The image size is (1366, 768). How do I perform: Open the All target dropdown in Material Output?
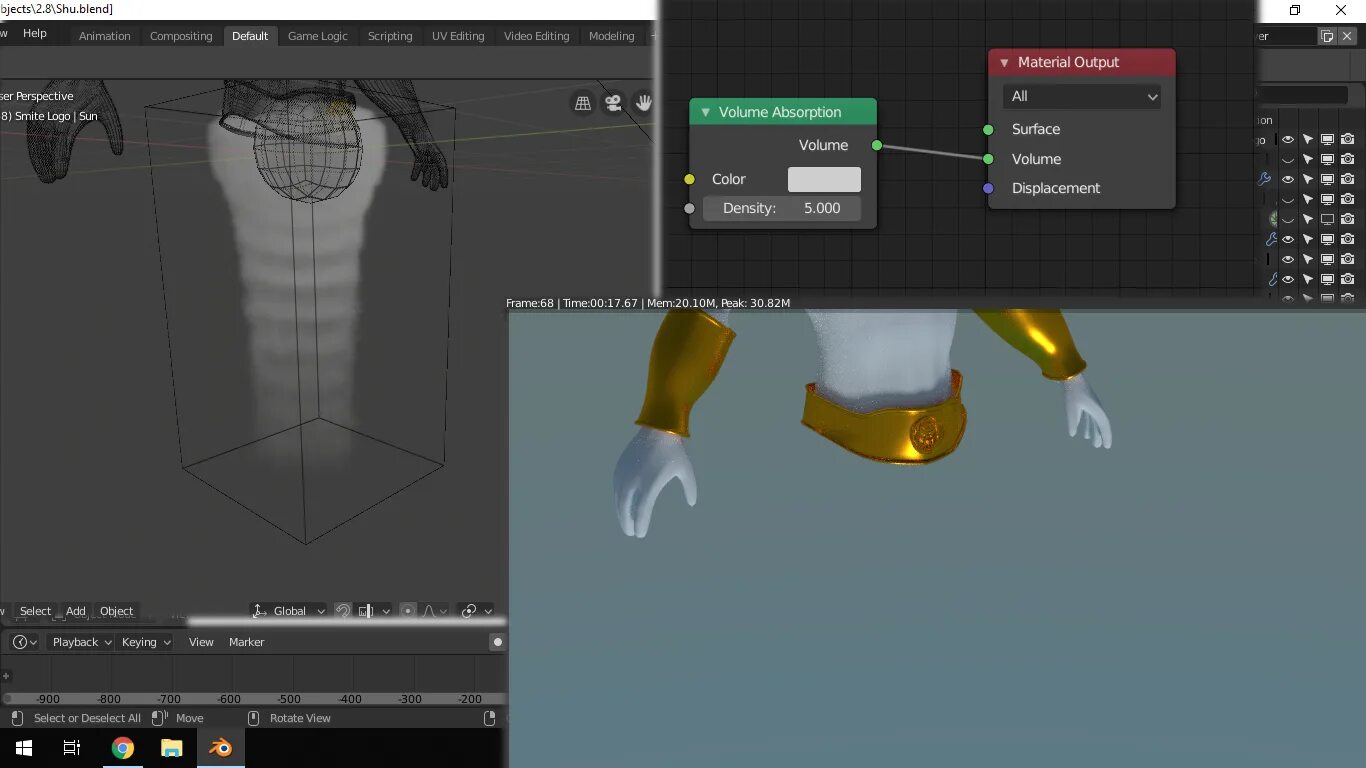click(x=1082, y=96)
